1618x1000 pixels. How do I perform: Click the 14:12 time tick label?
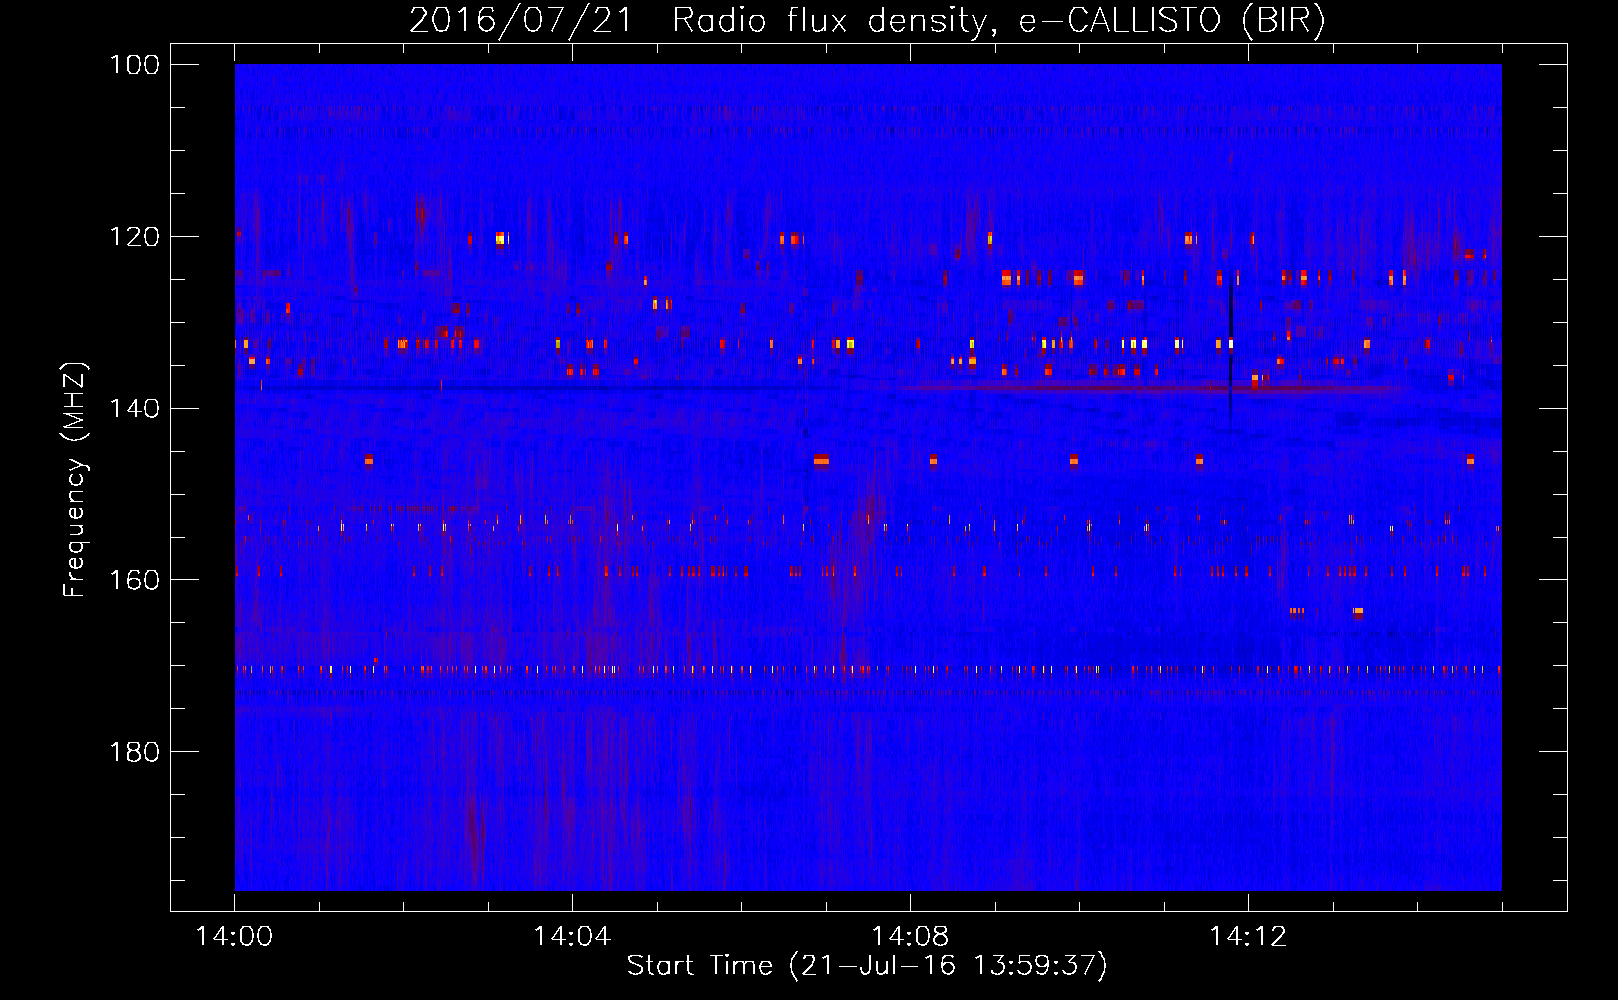[x=1247, y=937]
